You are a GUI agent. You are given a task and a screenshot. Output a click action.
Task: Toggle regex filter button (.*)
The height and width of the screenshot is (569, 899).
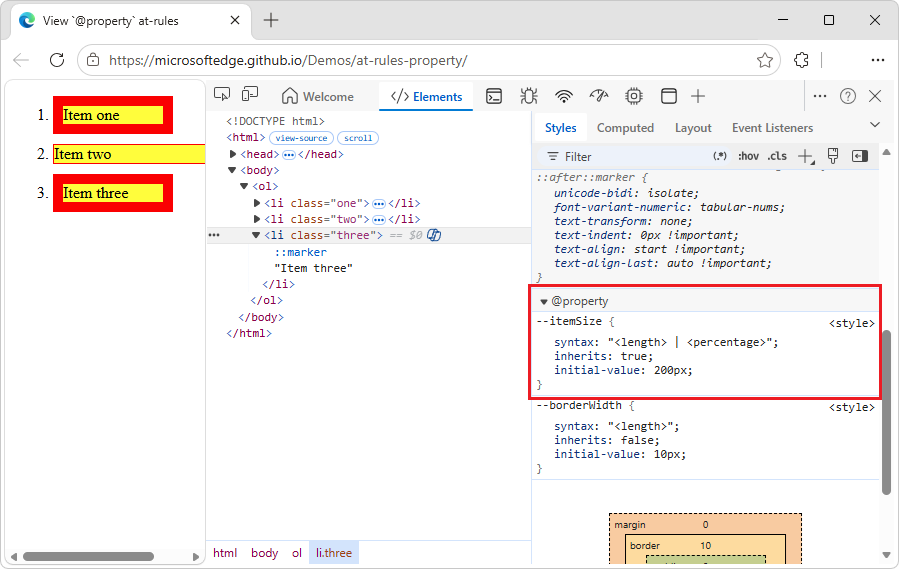click(x=720, y=156)
